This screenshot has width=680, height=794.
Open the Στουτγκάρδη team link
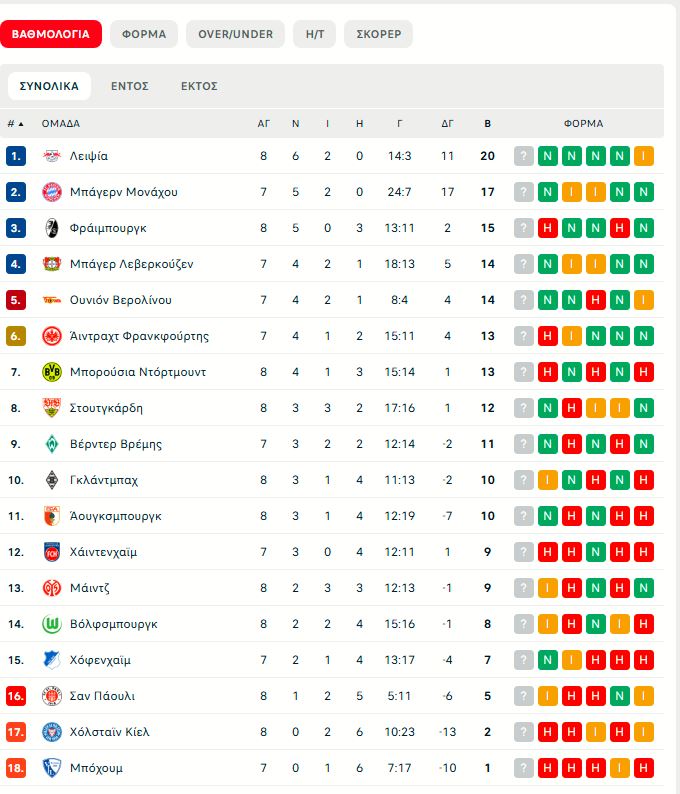[x=106, y=408]
